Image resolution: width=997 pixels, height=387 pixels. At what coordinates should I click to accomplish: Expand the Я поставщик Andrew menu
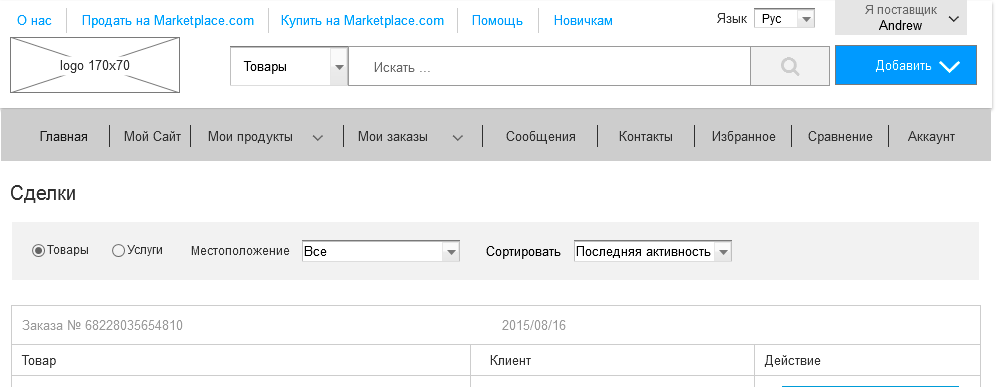point(900,18)
